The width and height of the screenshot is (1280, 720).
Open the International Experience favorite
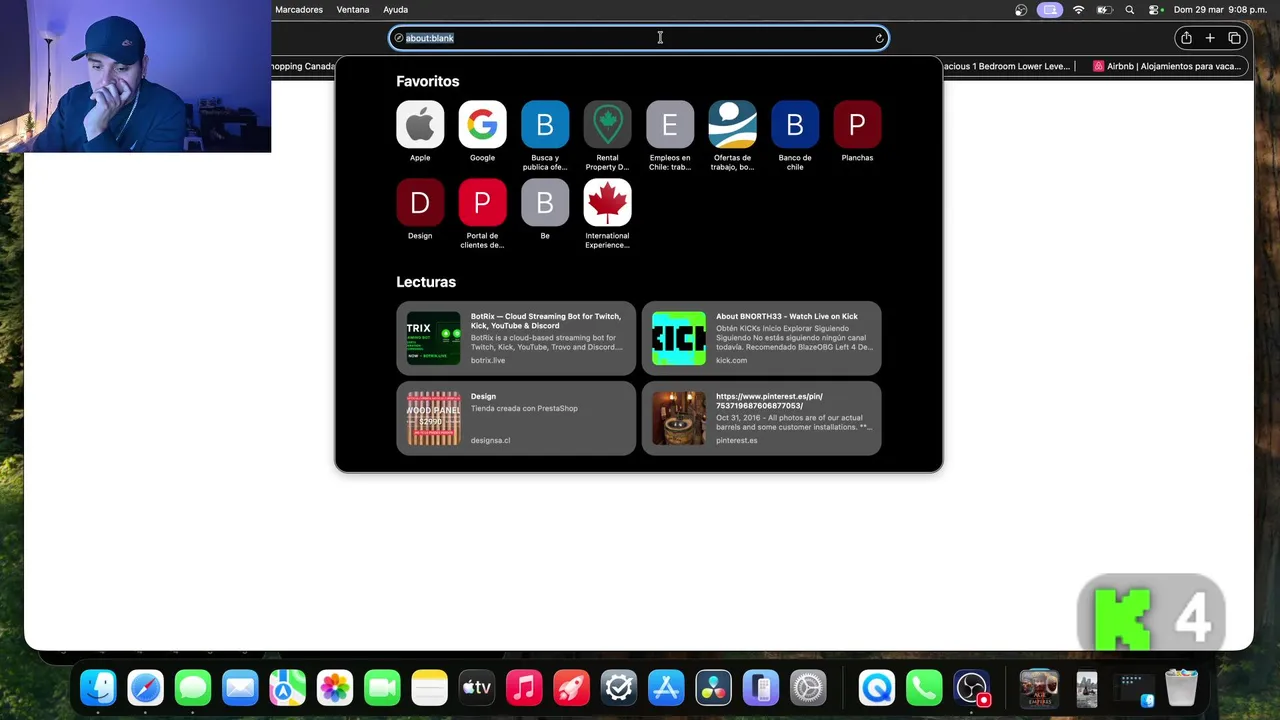point(607,203)
